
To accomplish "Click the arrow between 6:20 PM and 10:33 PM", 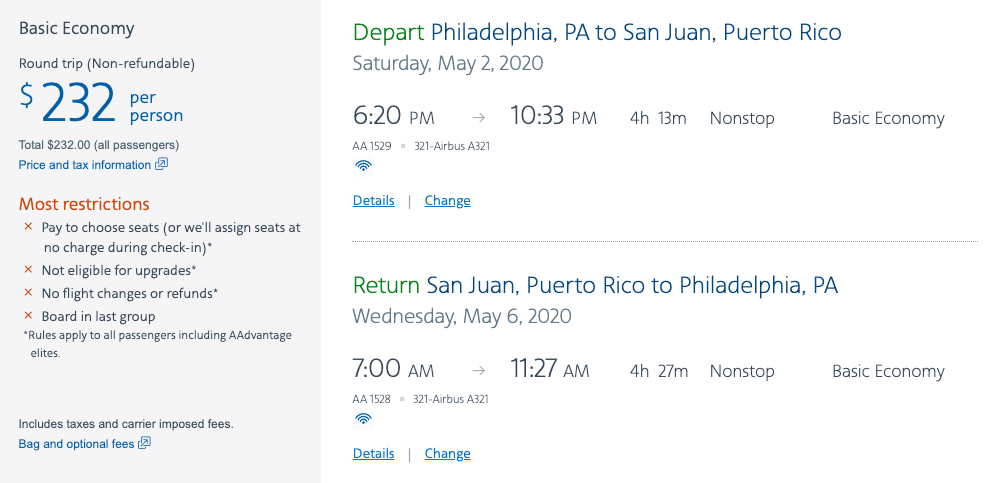I will point(478,118).
